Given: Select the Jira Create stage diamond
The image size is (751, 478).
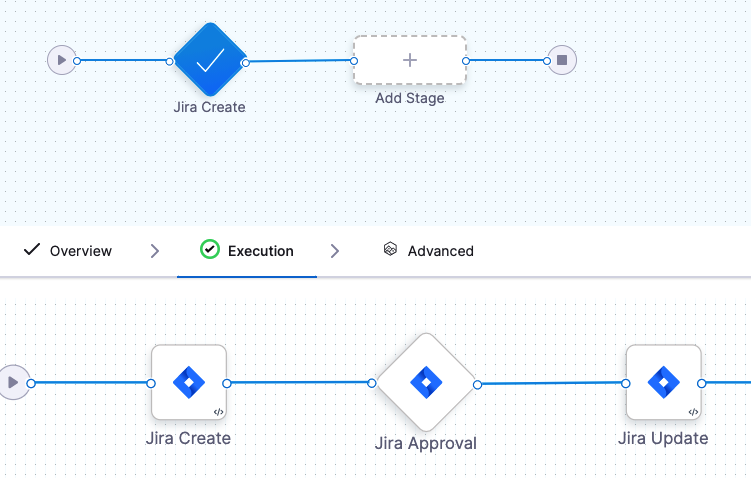Looking at the screenshot, I should click(x=209, y=61).
